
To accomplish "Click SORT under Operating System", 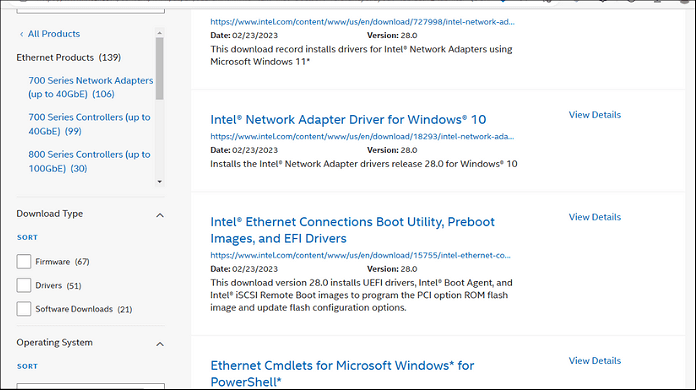I will coord(27,366).
